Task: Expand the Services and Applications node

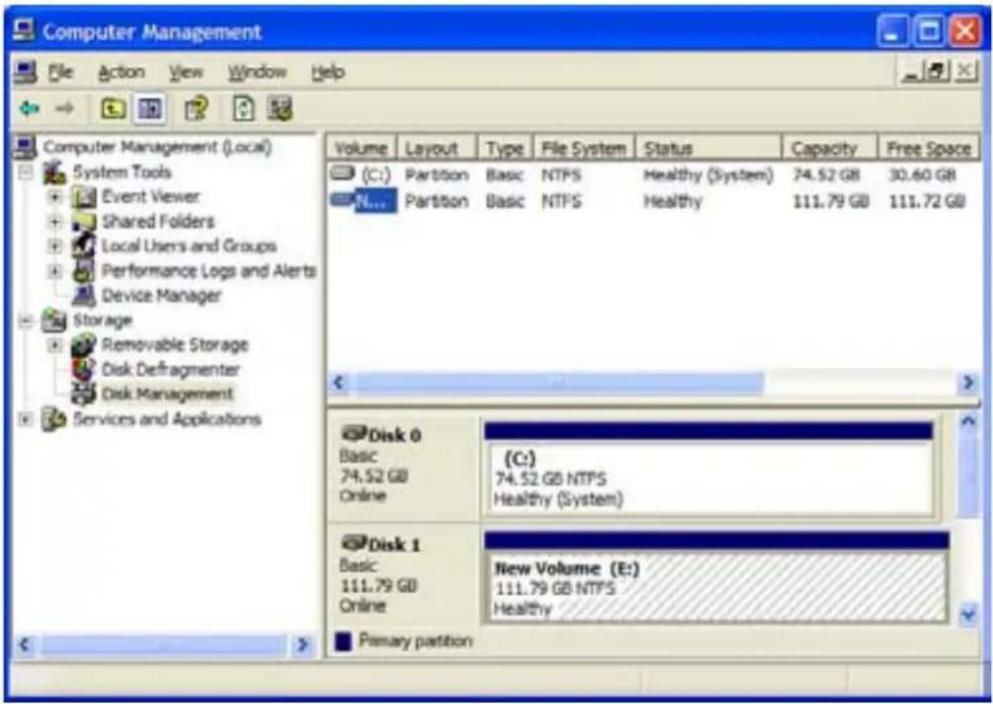Action: point(26,419)
